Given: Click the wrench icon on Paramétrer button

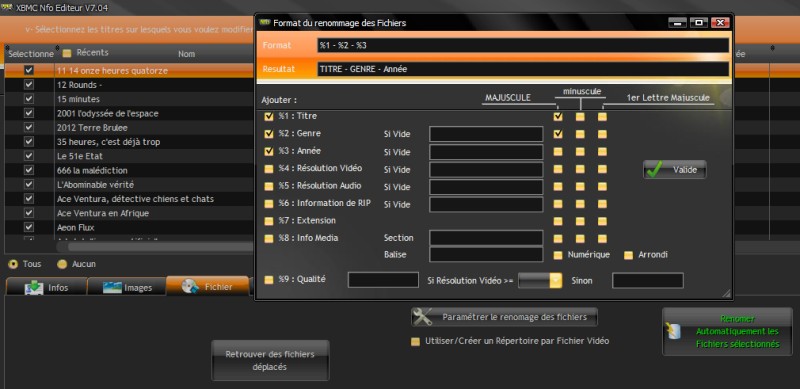Looking at the screenshot, I should tap(422, 317).
